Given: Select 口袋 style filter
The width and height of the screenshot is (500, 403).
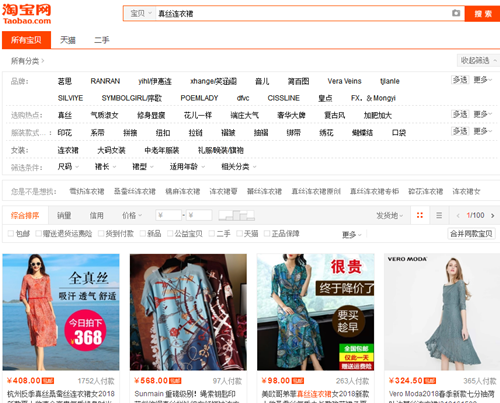Looking at the screenshot, I should click(399, 133).
